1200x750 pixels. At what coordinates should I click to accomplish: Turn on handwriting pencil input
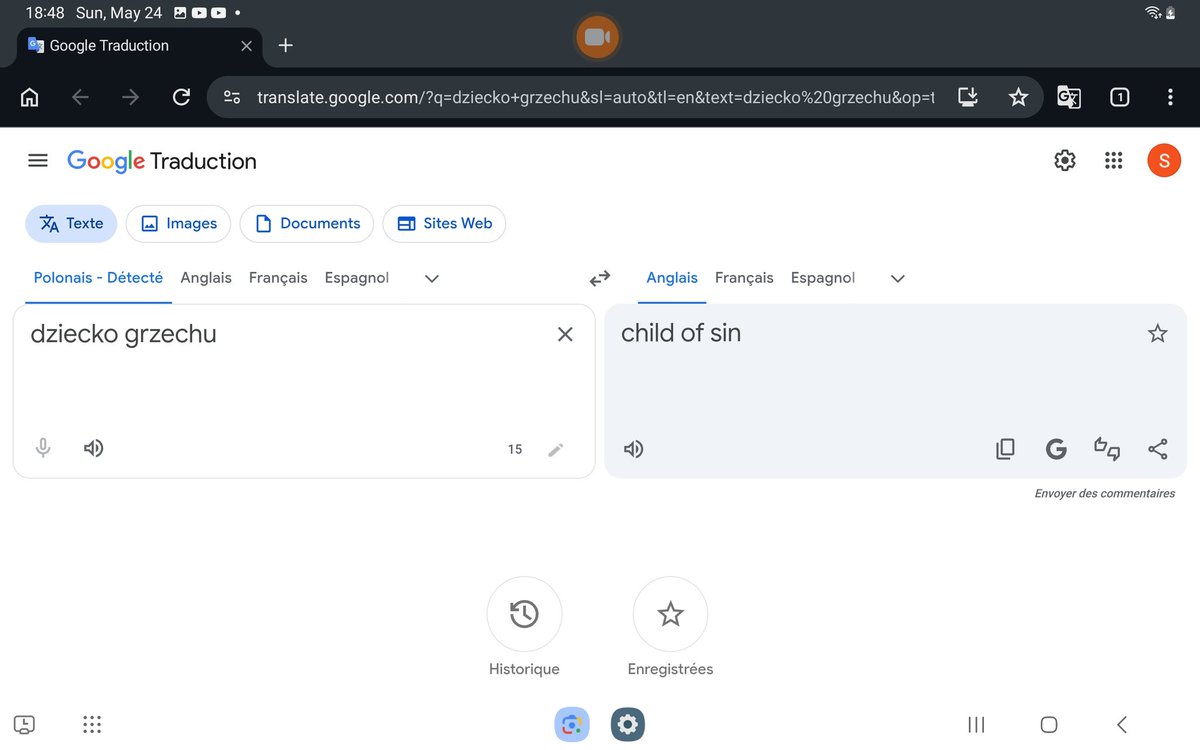point(556,449)
